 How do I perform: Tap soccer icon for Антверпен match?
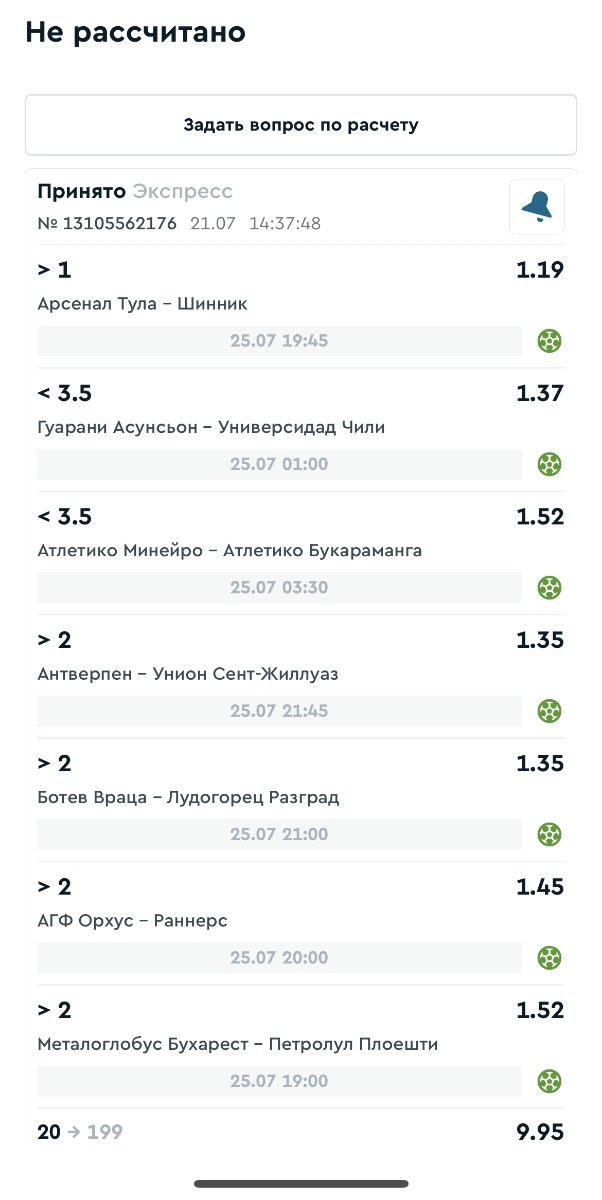tap(549, 711)
